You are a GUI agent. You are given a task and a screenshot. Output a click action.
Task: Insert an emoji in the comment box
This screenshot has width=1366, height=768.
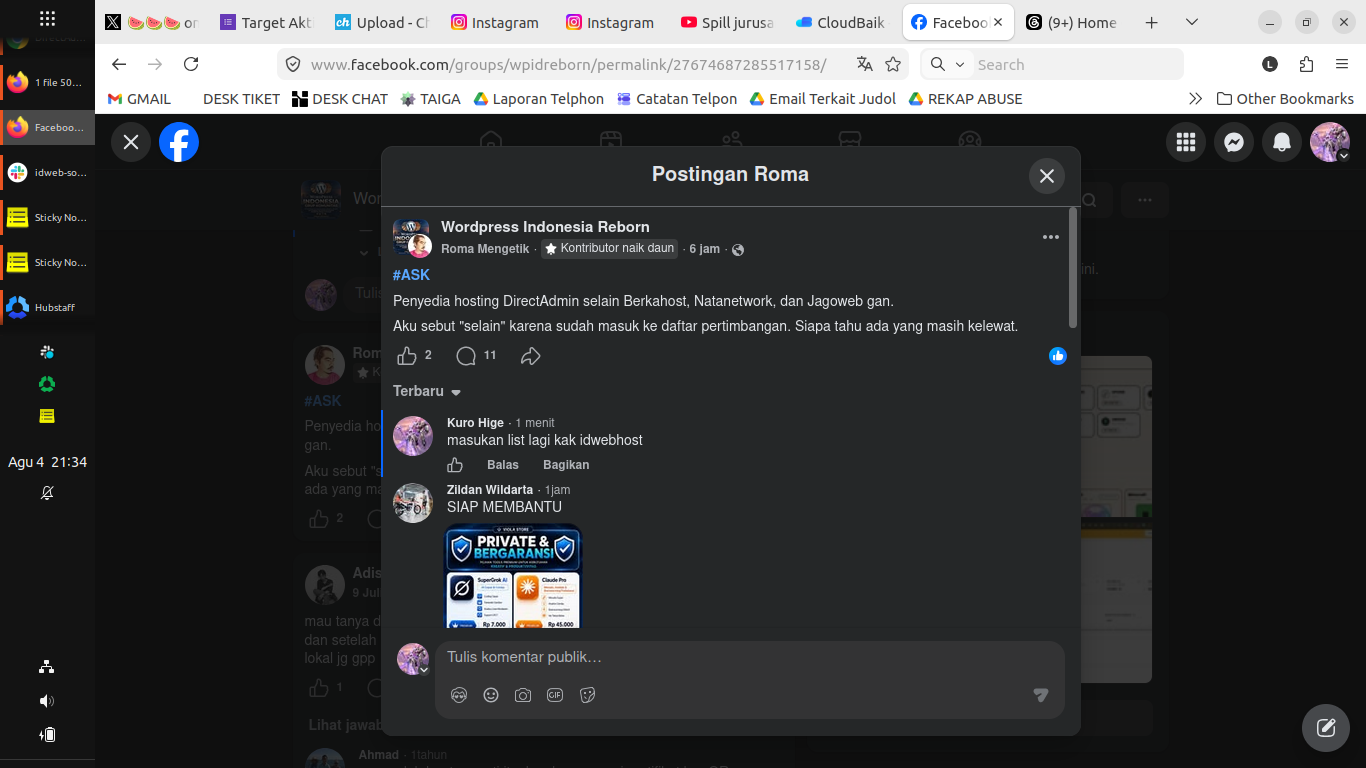pyautogui.click(x=491, y=695)
